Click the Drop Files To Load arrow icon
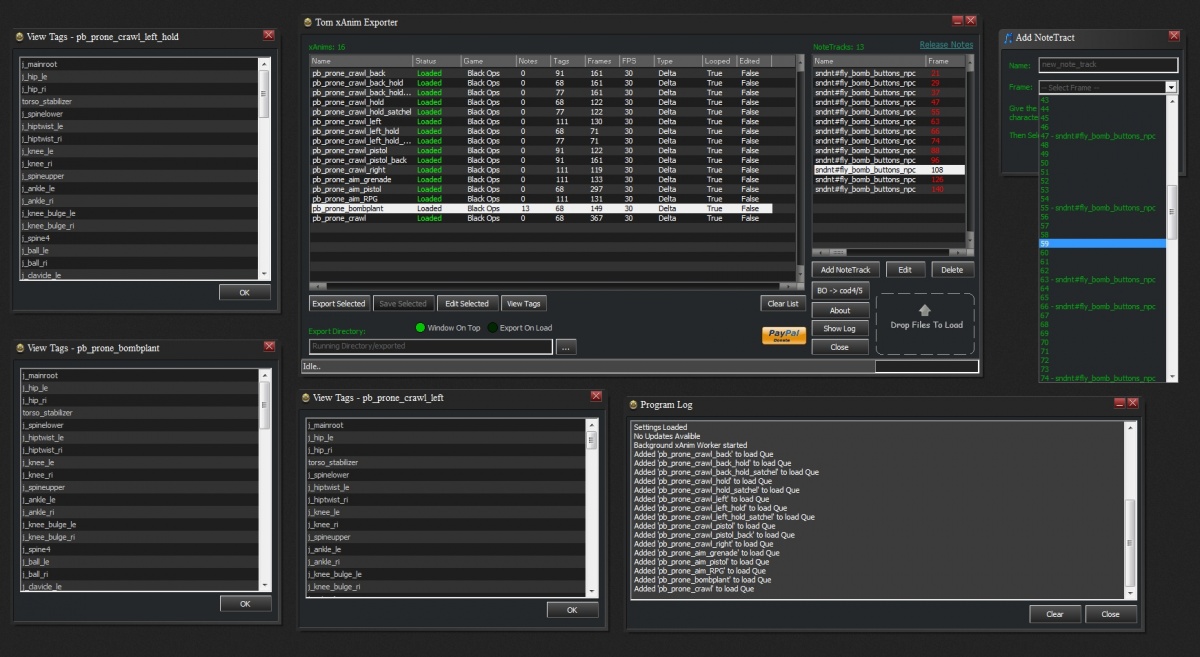 coord(925,312)
